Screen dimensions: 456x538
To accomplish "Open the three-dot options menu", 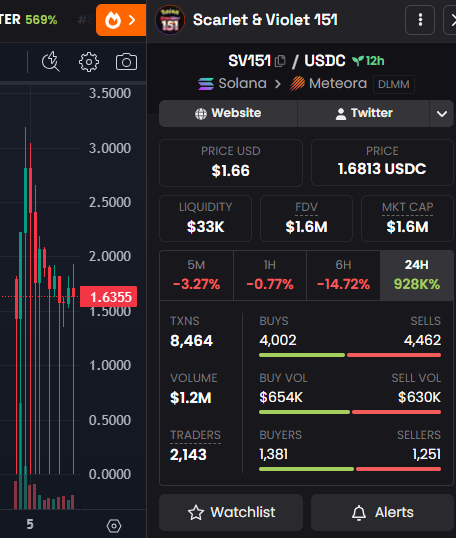I will point(420,20).
